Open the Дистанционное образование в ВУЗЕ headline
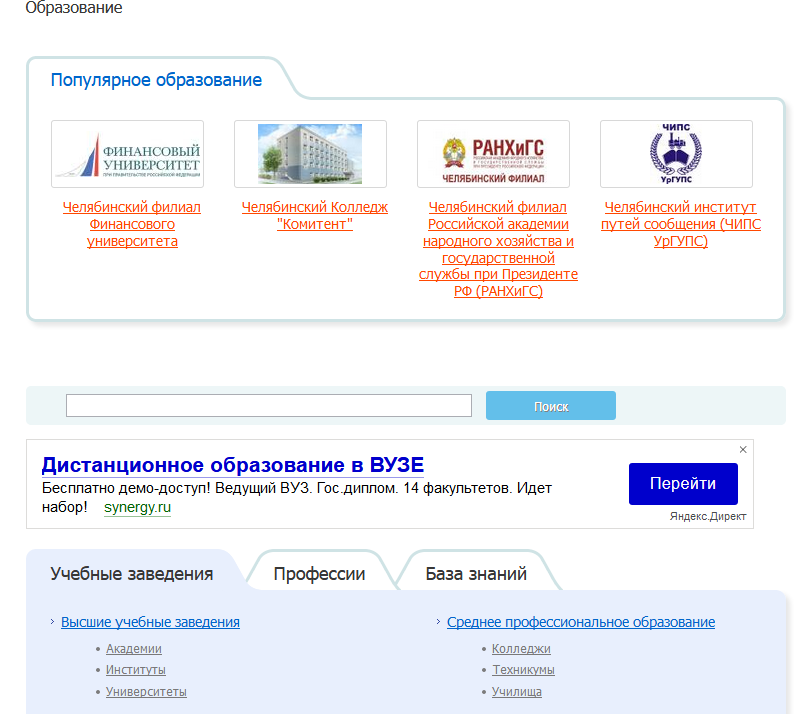This screenshot has height=714, width=798. [233, 465]
